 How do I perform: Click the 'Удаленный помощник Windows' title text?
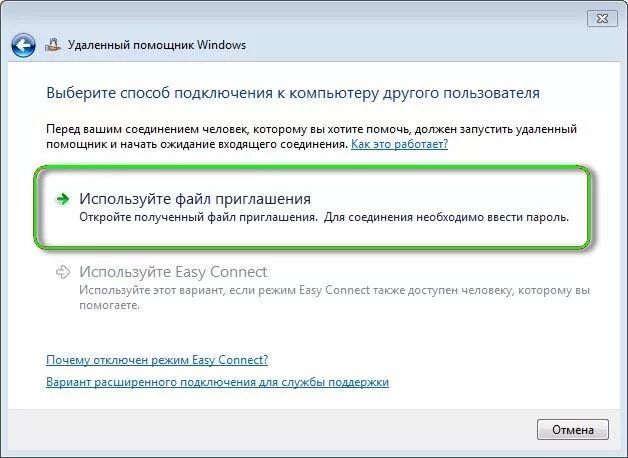click(157, 45)
